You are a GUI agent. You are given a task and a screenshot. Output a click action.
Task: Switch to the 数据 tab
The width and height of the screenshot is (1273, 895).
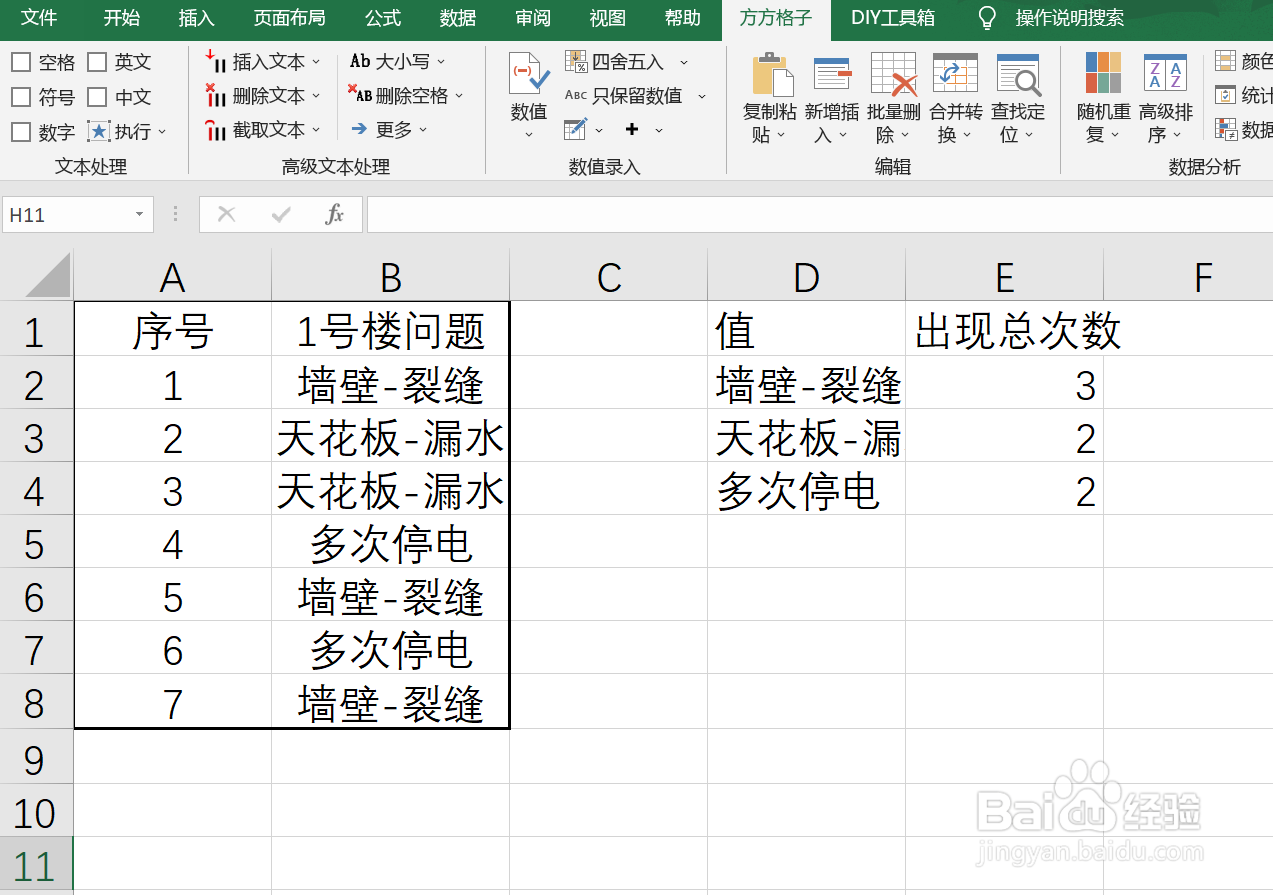[458, 18]
